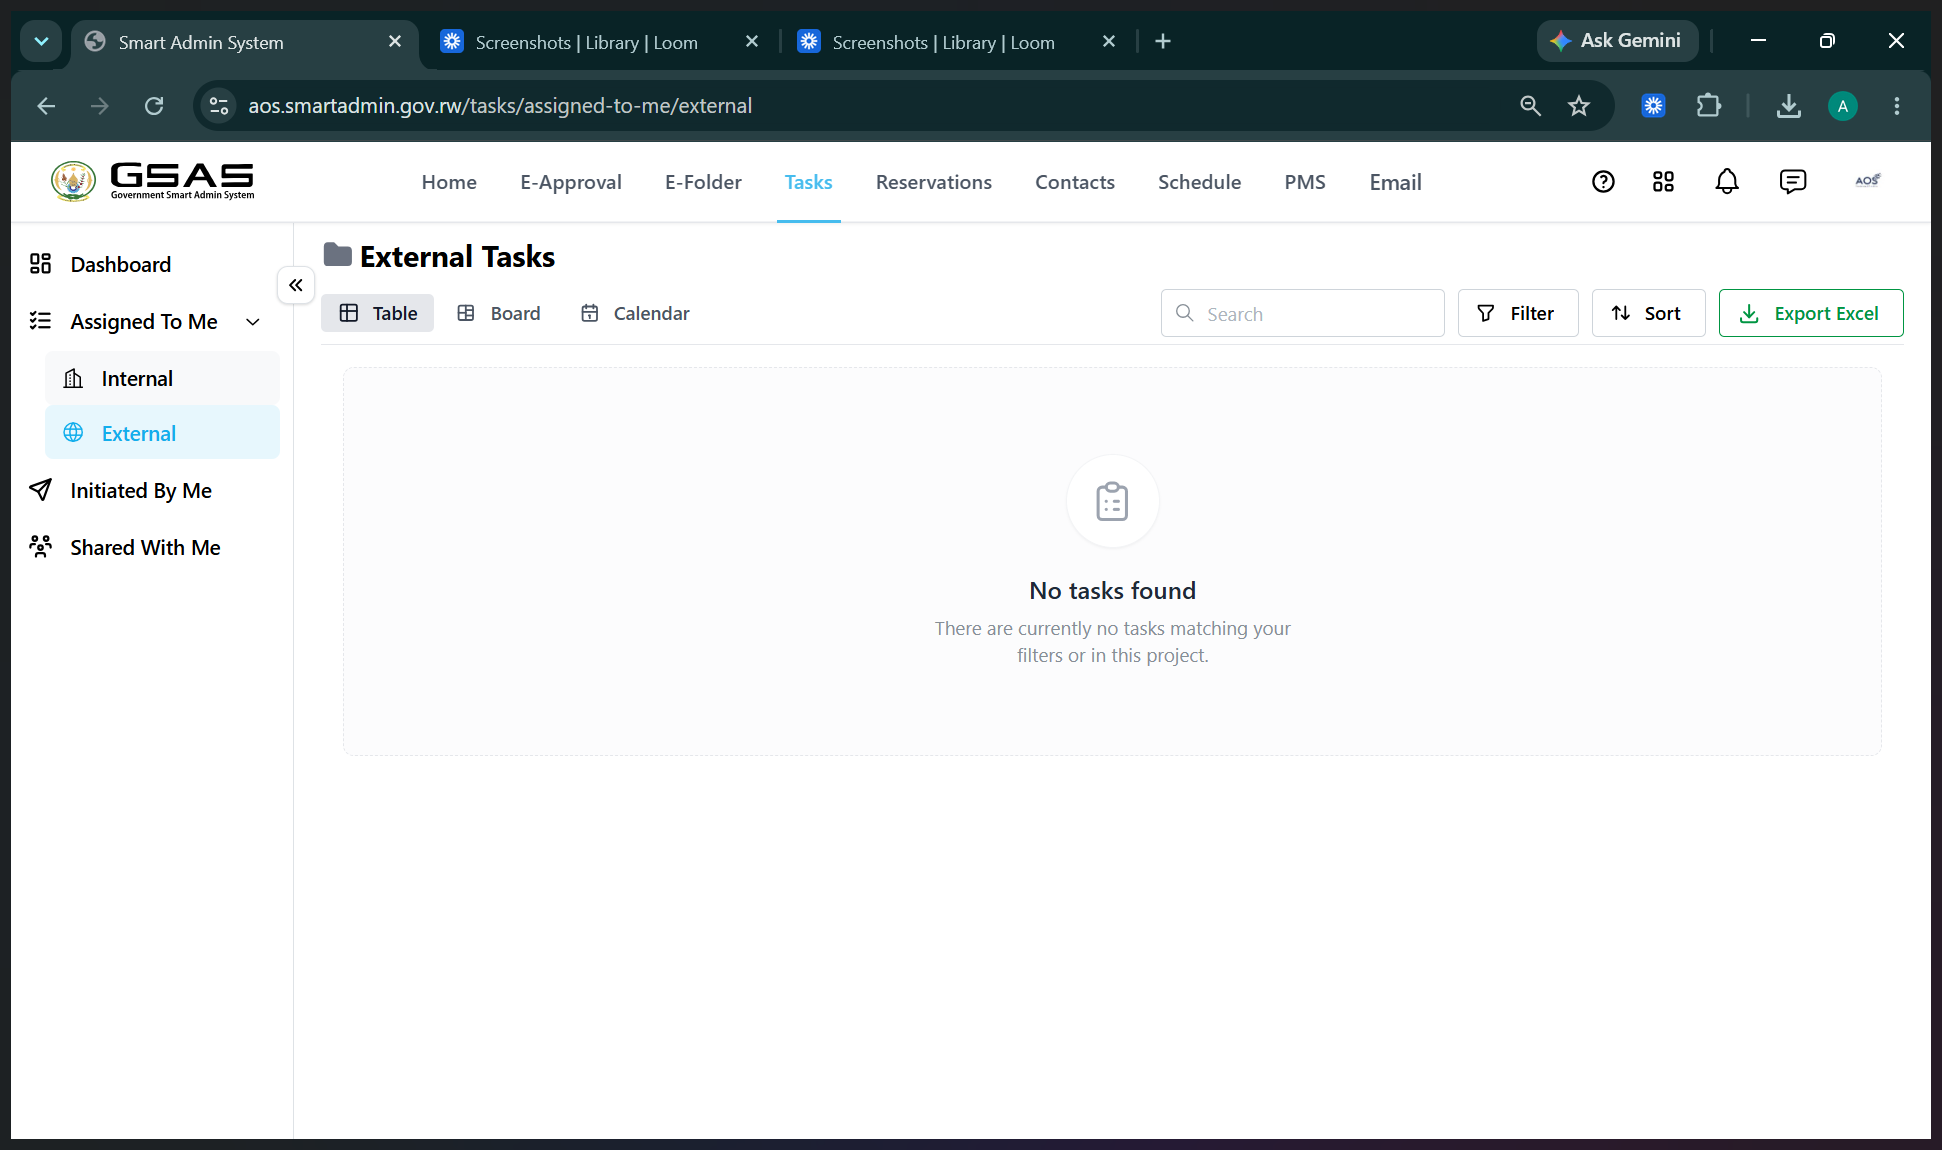Click the empty-state clipboard icon
The height and width of the screenshot is (1150, 1942).
pos(1112,501)
